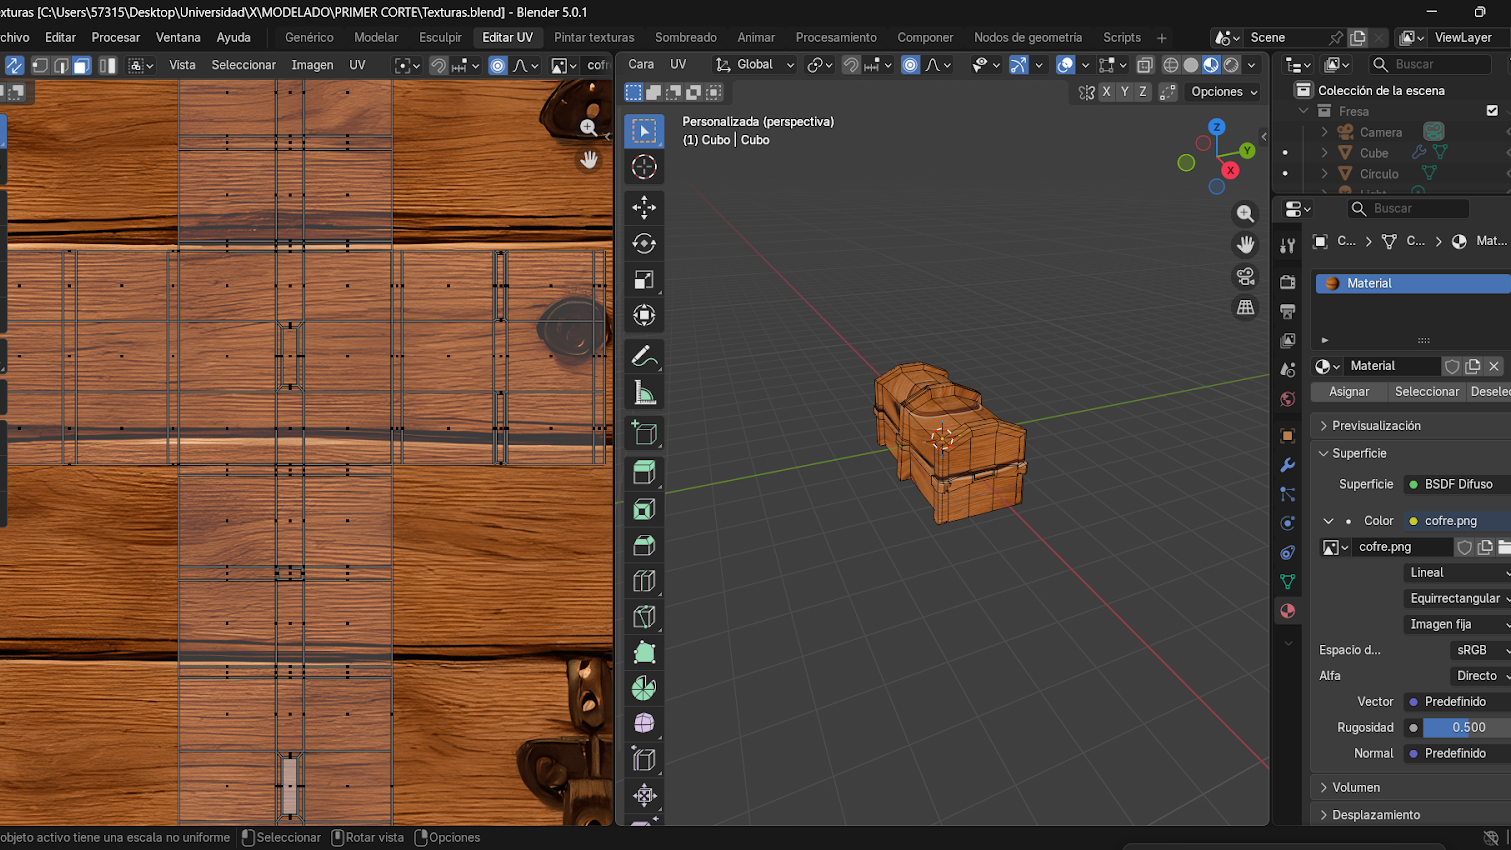Image resolution: width=1511 pixels, height=850 pixels.
Task: Click the camera view icon in viewport
Action: 1245,277
